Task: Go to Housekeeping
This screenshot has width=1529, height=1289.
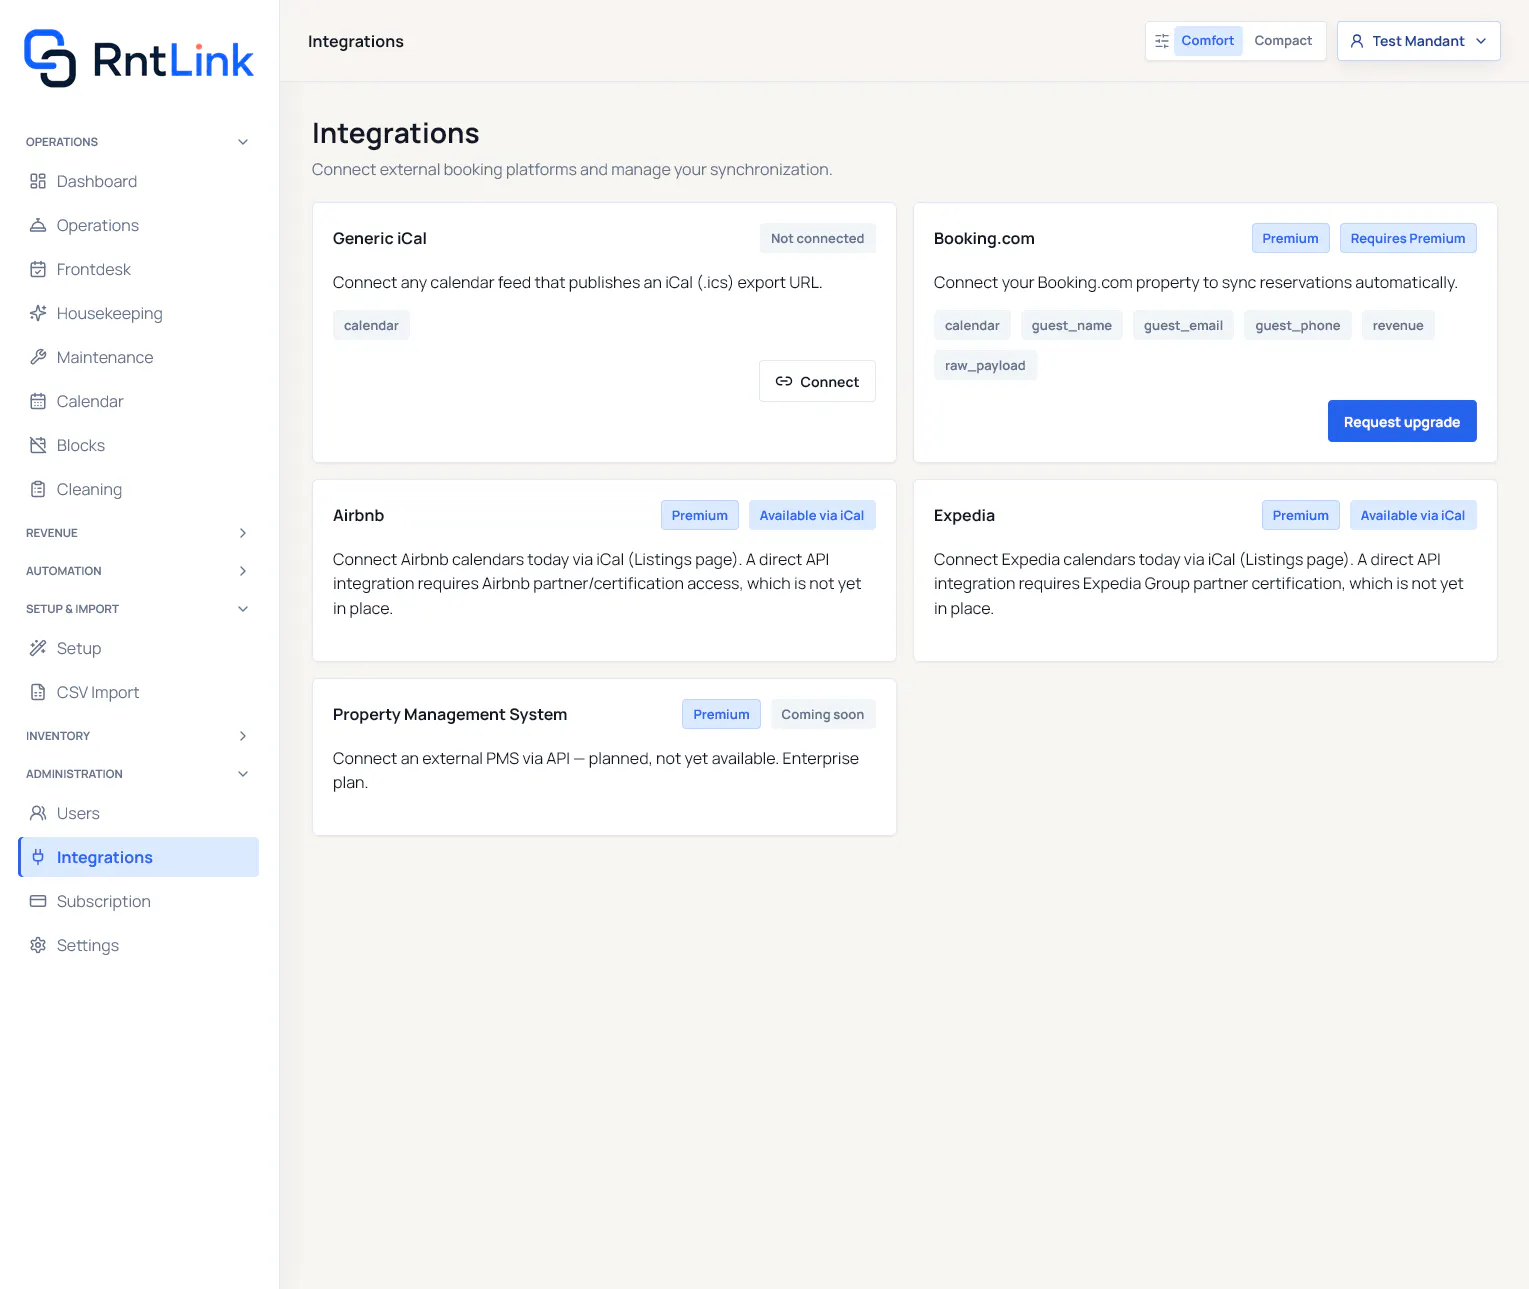Action: click(x=138, y=313)
